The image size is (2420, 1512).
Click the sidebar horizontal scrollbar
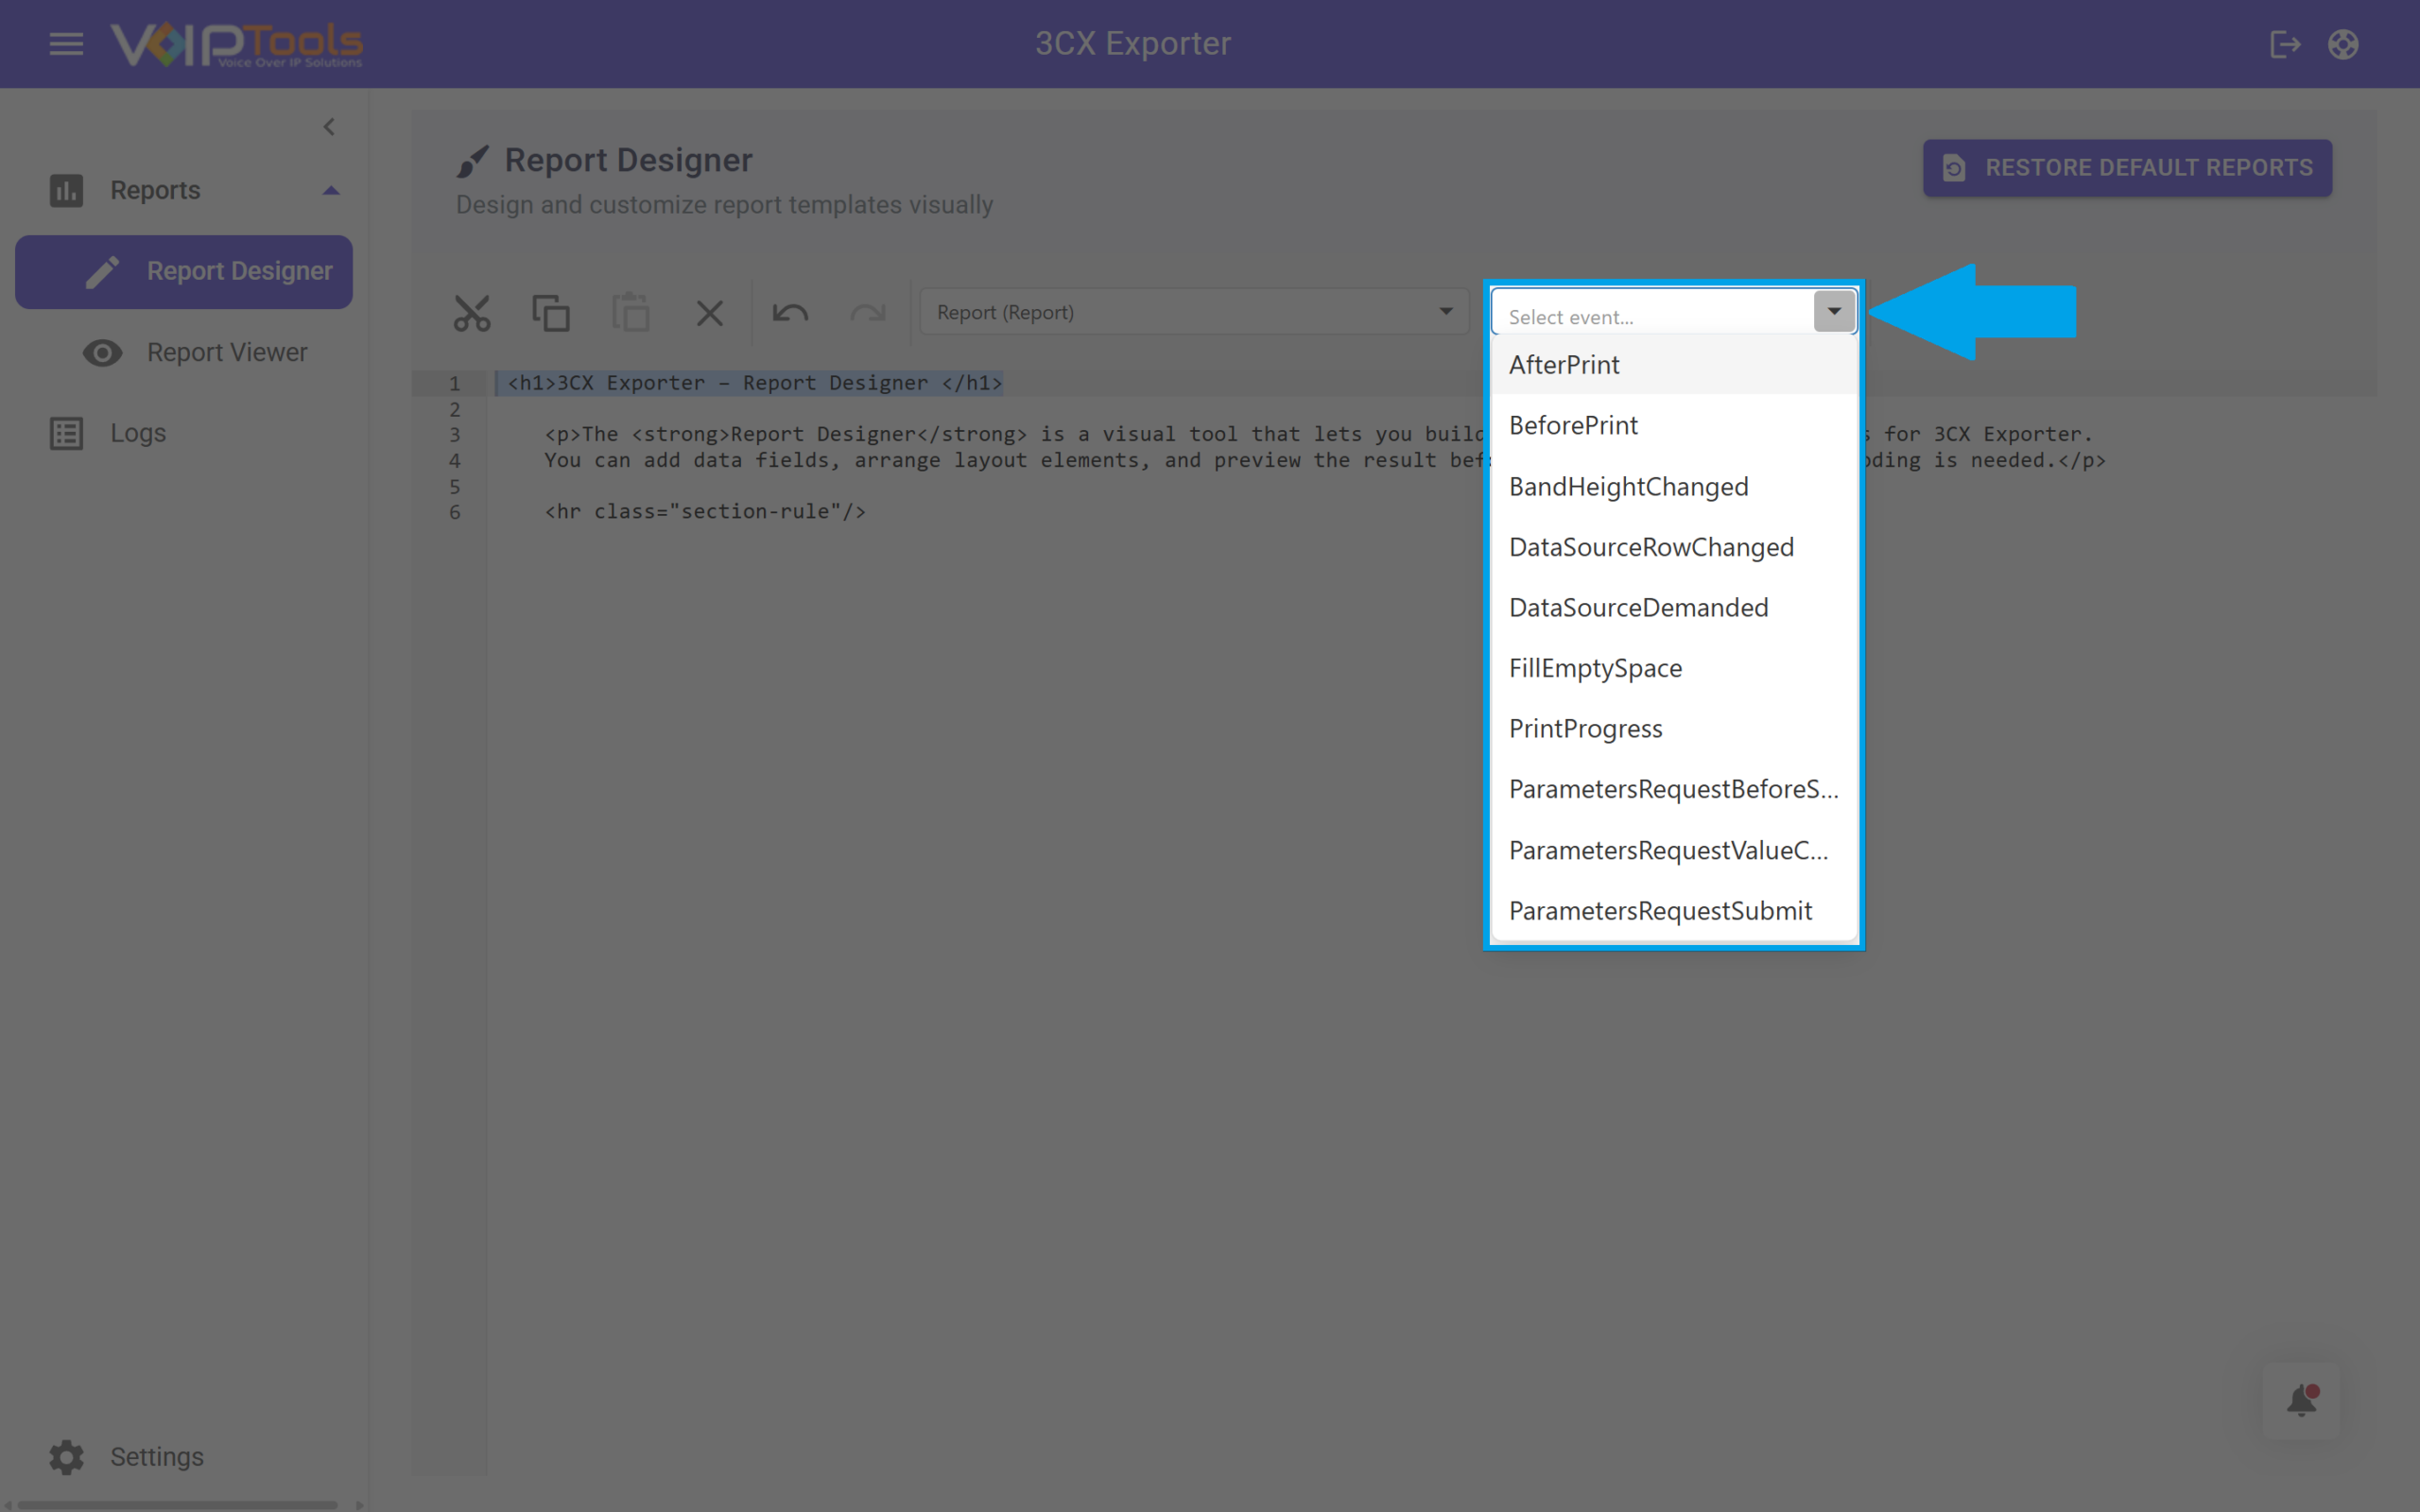[x=178, y=1504]
